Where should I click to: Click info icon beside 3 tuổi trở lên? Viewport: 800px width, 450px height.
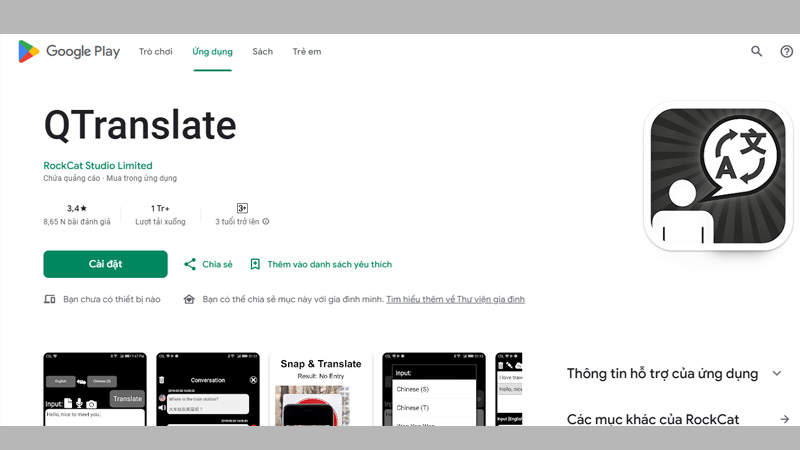click(x=266, y=221)
